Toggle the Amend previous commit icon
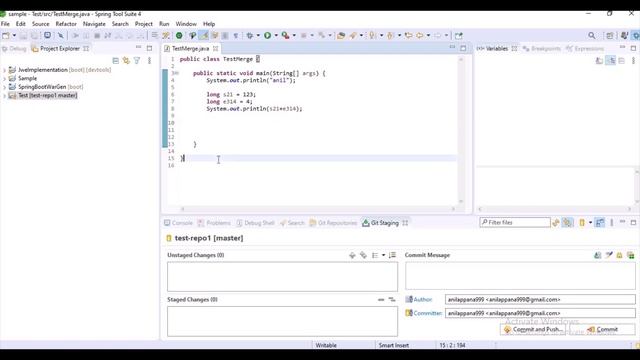Image resolution: width=640 pixels, height=360 pixels. 598,255
